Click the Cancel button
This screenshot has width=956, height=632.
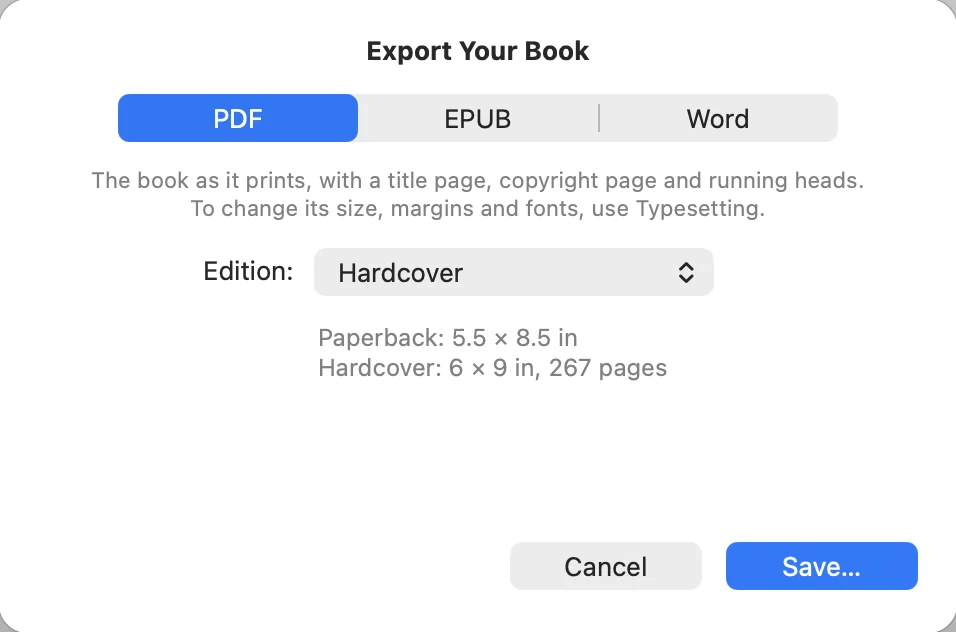click(x=605, y=566)
